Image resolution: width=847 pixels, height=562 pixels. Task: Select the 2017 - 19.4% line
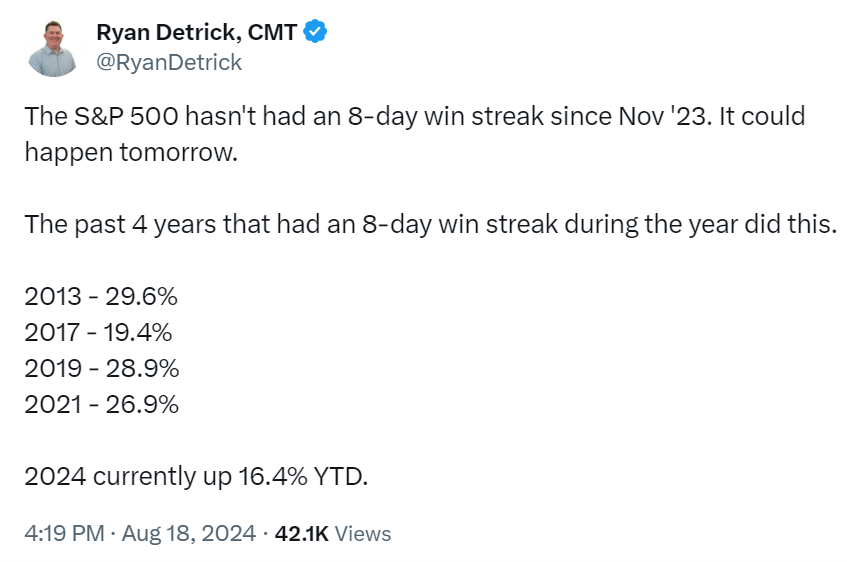click(98, 332)
